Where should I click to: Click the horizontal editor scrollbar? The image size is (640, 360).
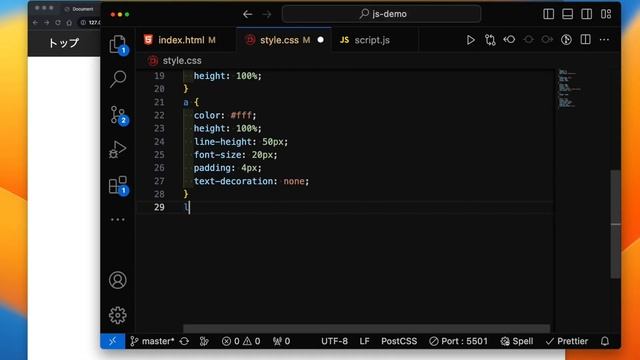click(366, 329)
